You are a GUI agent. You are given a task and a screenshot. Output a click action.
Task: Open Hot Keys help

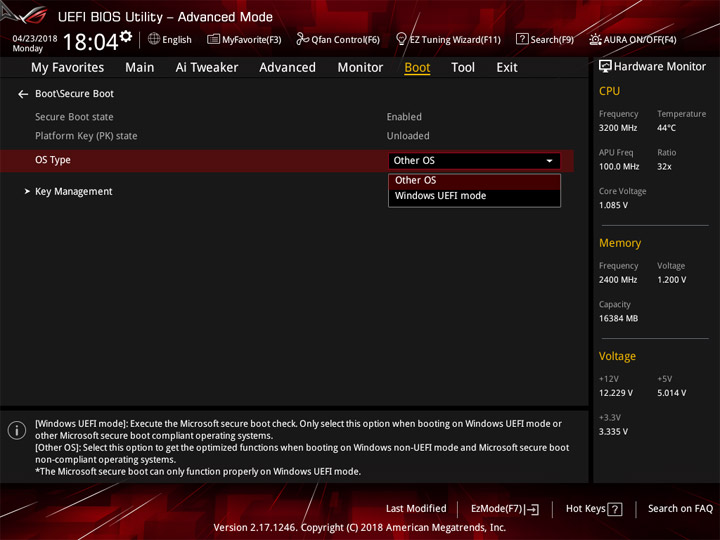594,509
